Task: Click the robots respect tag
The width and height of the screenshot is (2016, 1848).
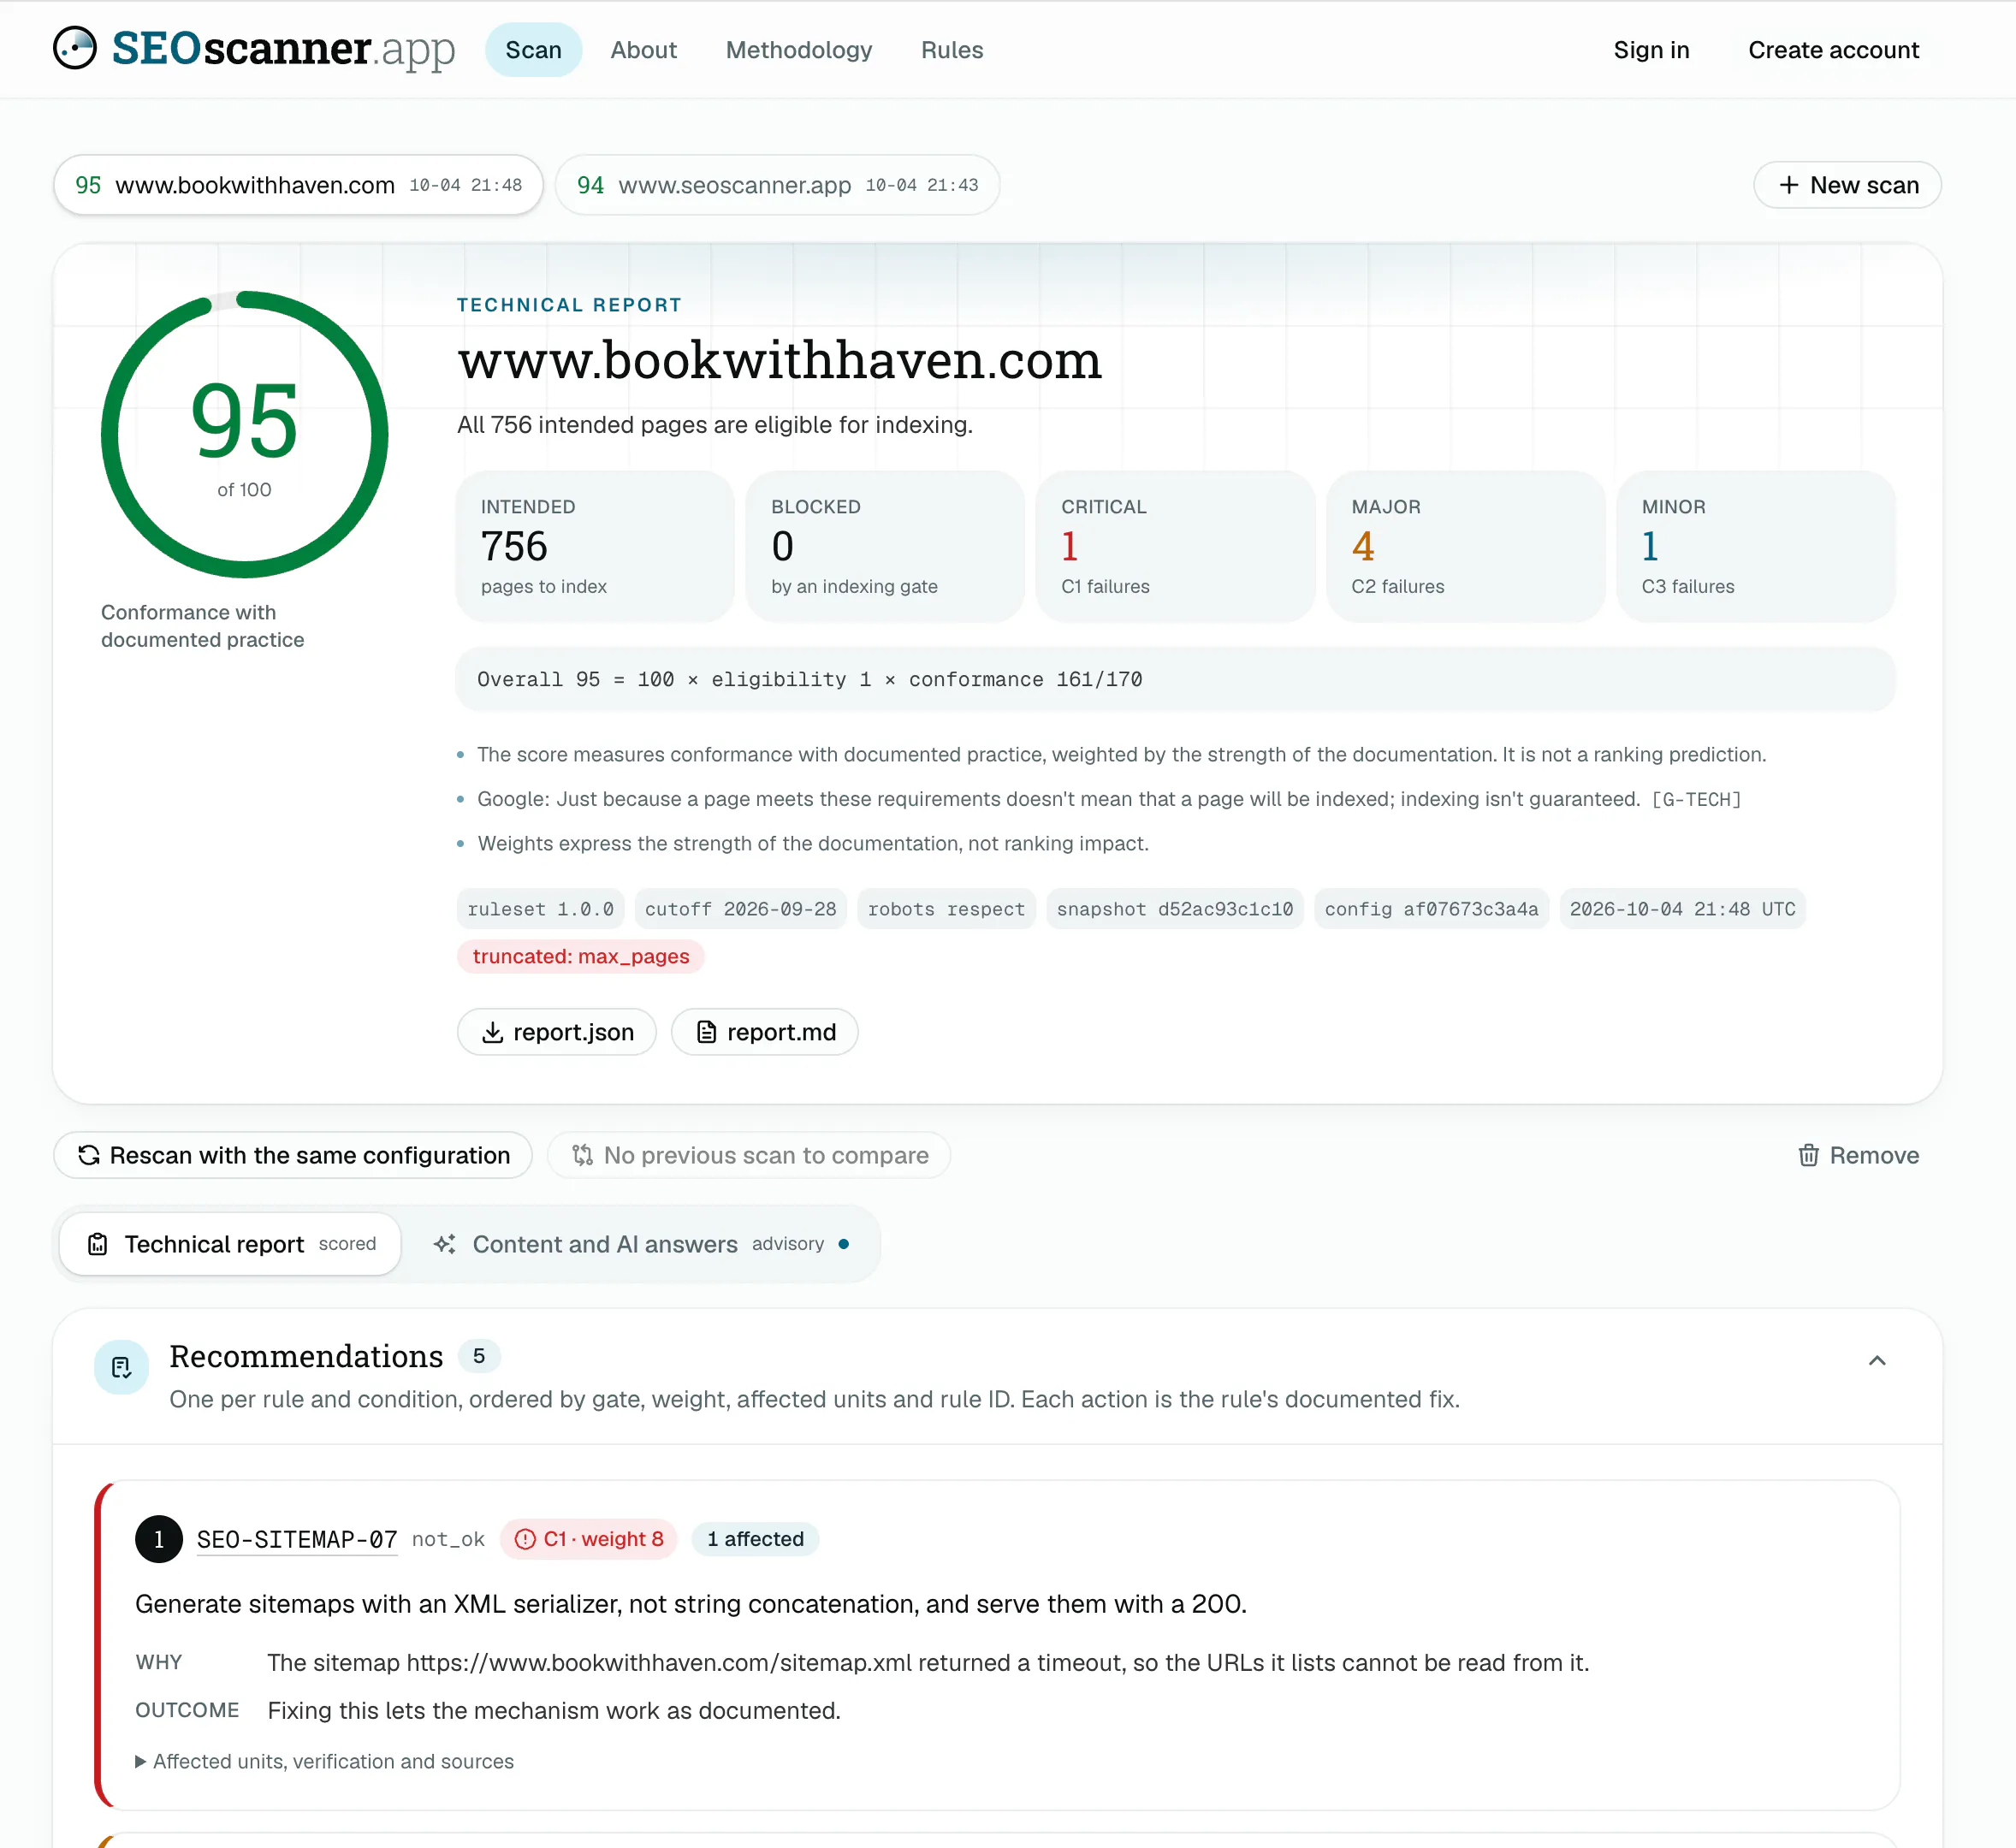Action: click(x=946, y=909)
